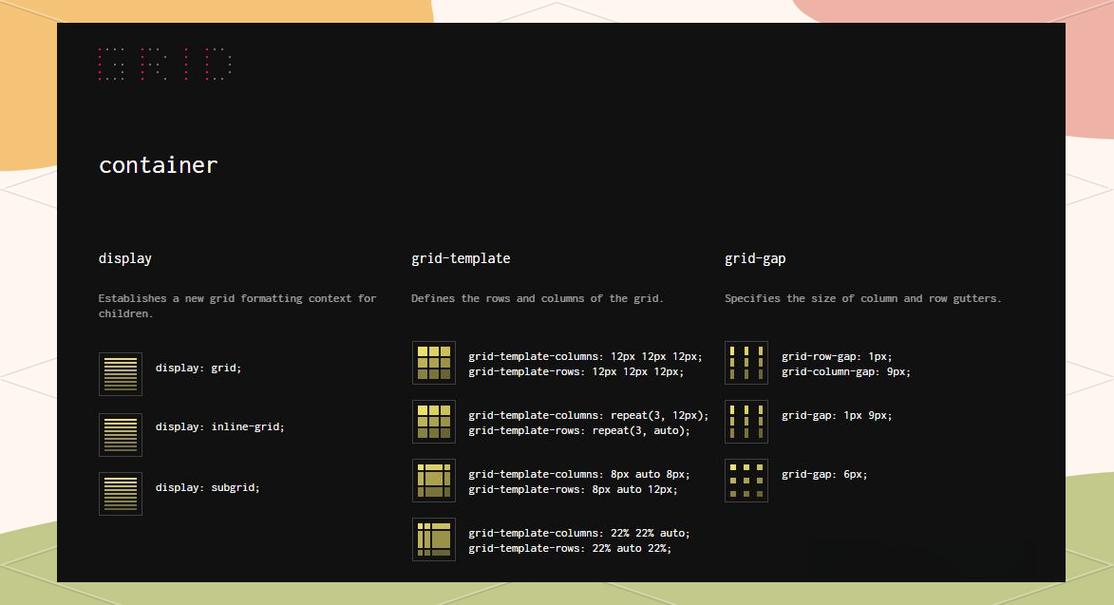Click the grid icon beside 22% 22% auto
Image resolution: width=1114 pixels, height=605 pixels.
pos(433,539)
